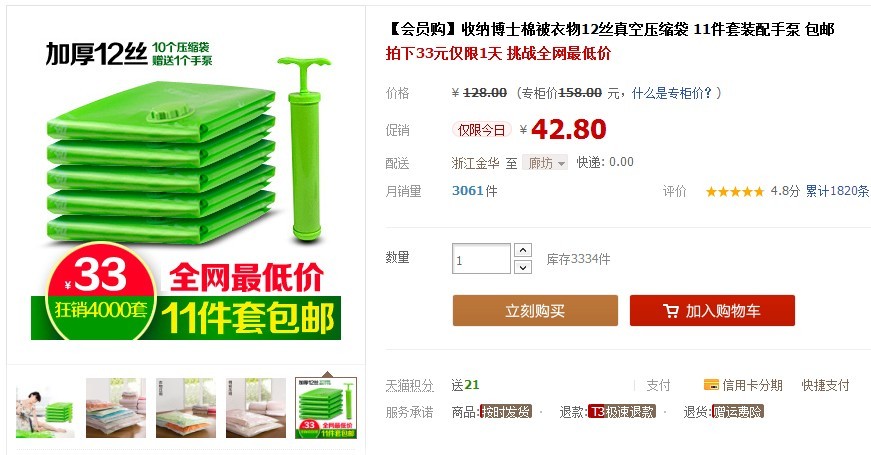Image resolution: width=871 pixels, height=455 pixels.
Task: Select the second thumbnail of stacked bags
Action: tap(116, 408)
